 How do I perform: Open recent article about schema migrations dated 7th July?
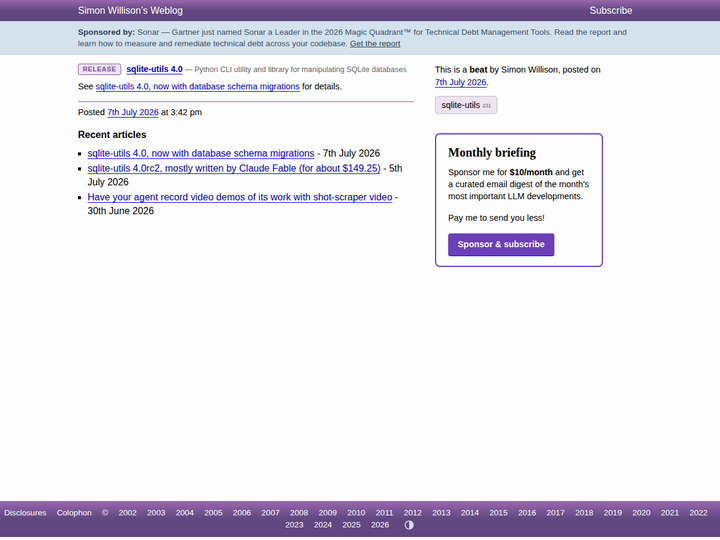(201, 153)
